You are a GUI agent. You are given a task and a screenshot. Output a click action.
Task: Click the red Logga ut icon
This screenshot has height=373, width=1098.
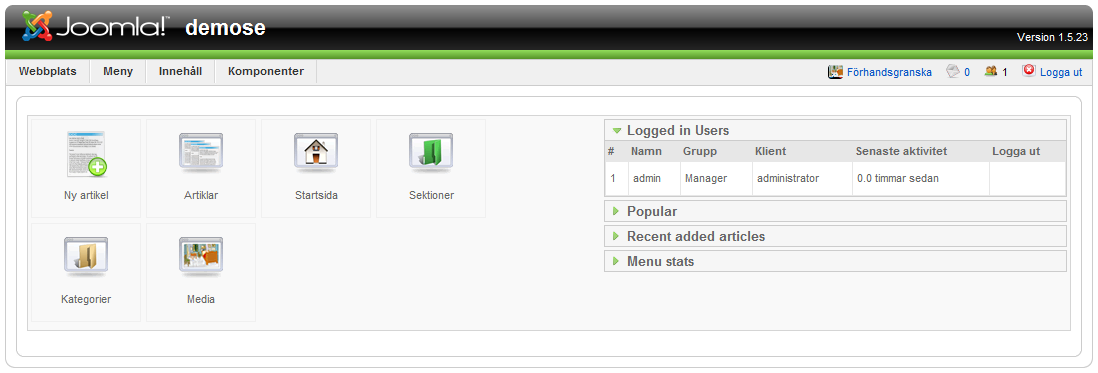(x=1029, y=71)
